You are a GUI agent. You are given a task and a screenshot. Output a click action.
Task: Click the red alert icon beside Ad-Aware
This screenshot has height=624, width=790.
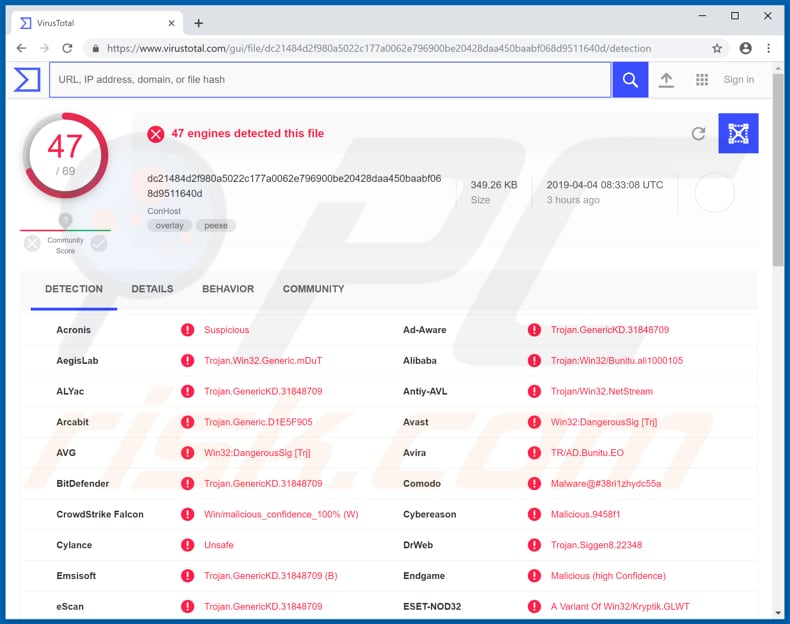tap(534, 330)
